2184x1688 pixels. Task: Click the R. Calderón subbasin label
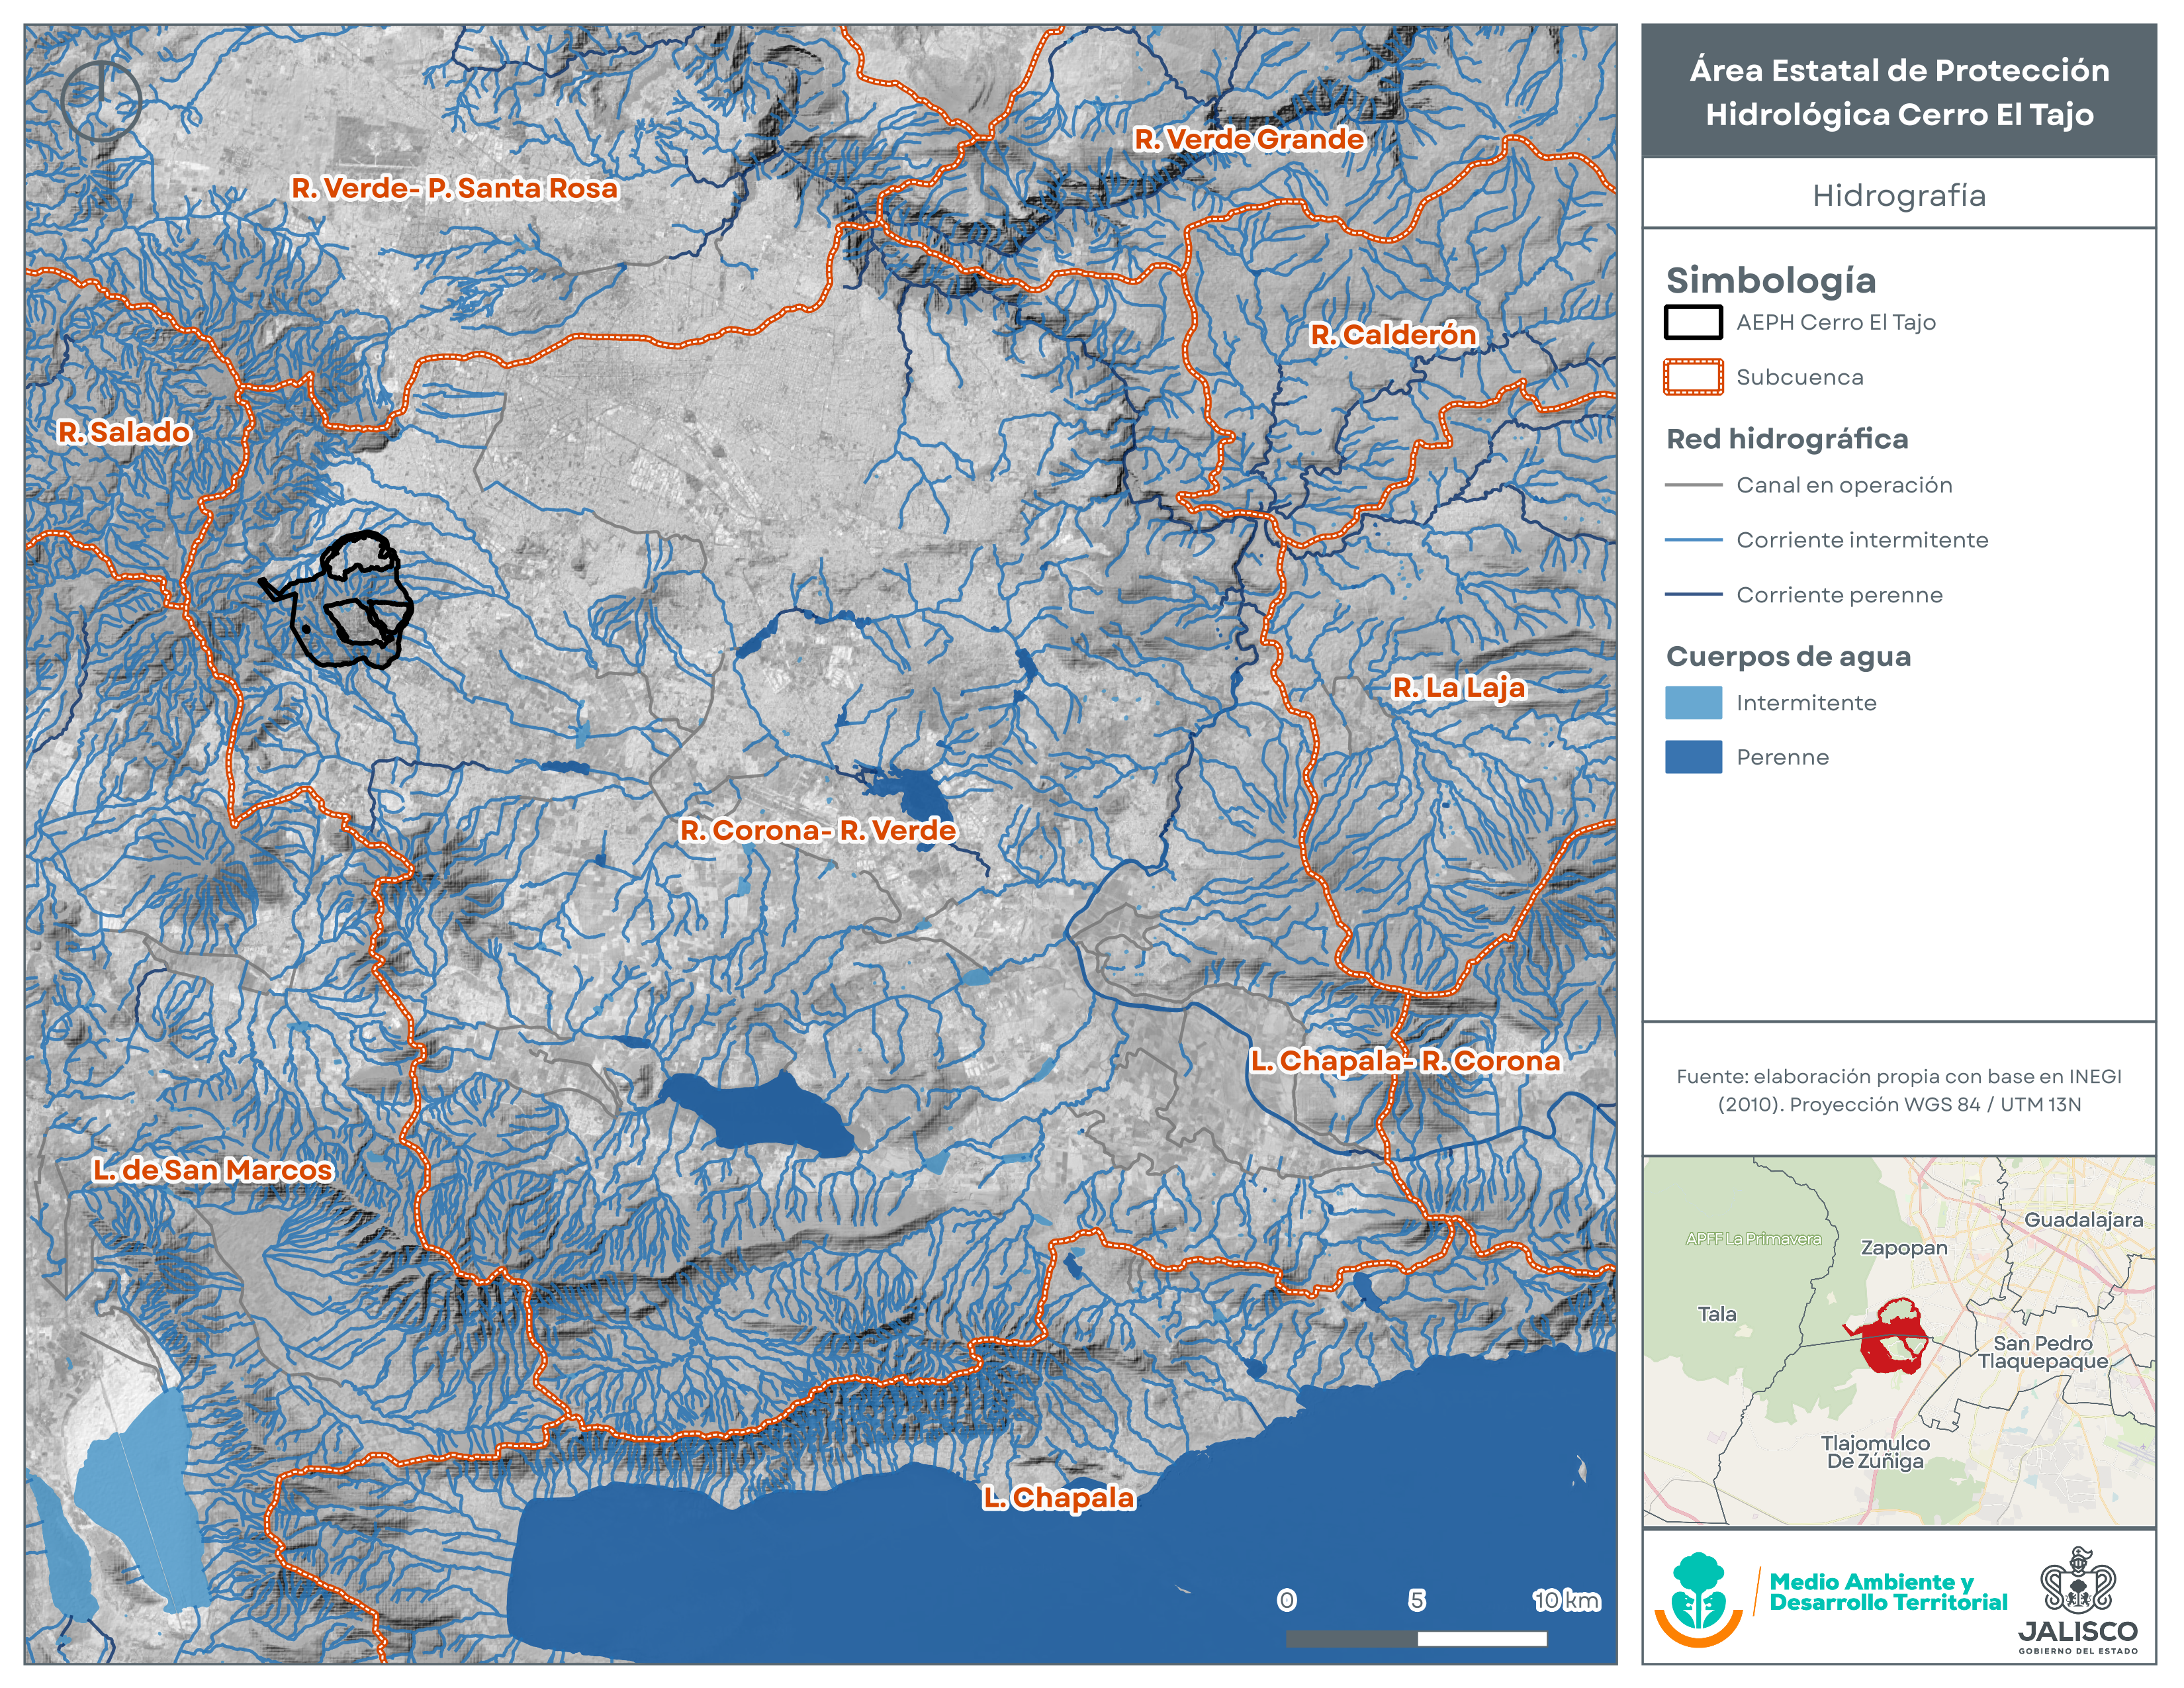(x=1393, y=334)
